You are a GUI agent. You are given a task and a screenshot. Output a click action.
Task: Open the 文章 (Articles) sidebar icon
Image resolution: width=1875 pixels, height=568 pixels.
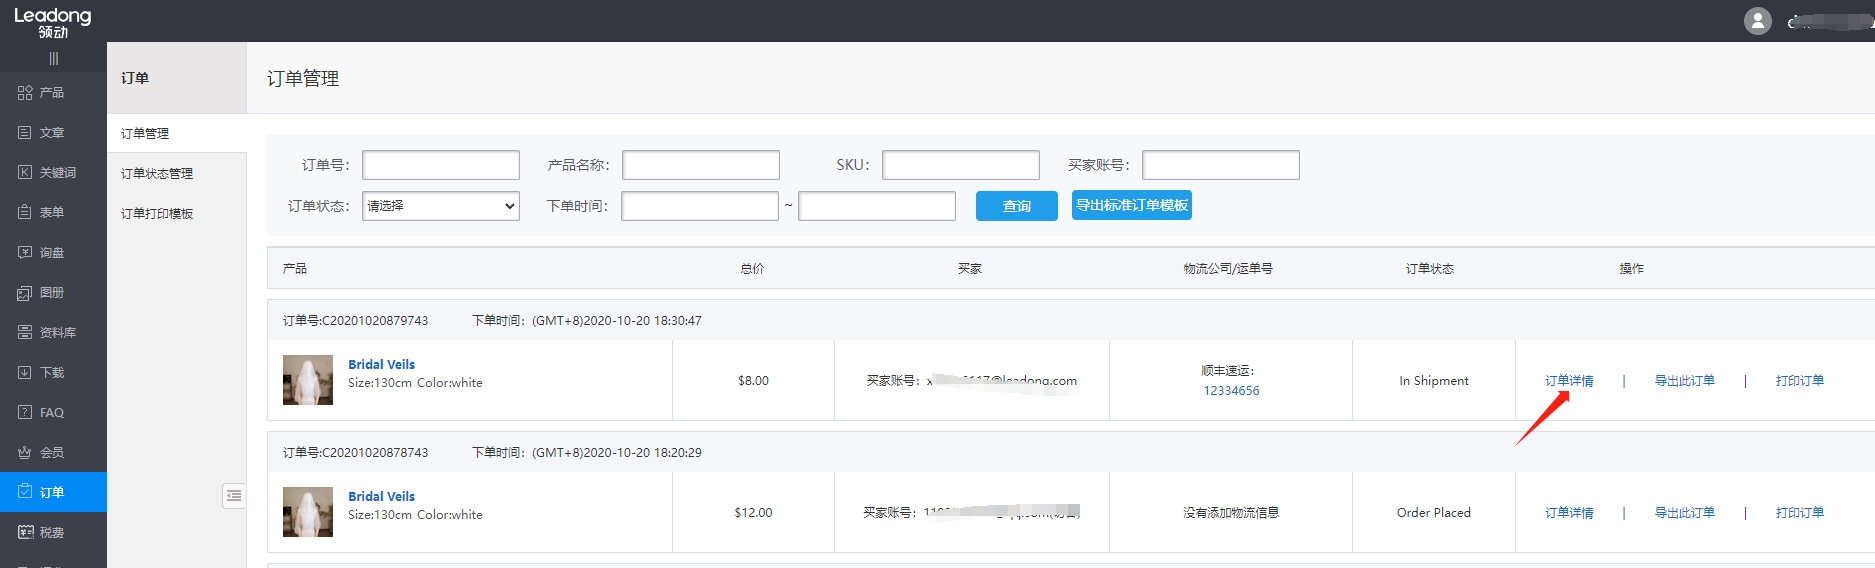pos(25,133)
